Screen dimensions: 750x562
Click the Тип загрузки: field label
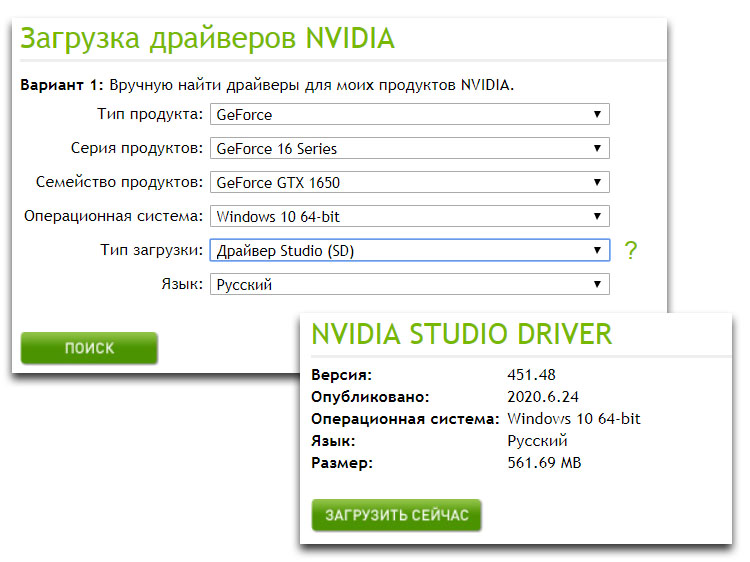point(152,250)
